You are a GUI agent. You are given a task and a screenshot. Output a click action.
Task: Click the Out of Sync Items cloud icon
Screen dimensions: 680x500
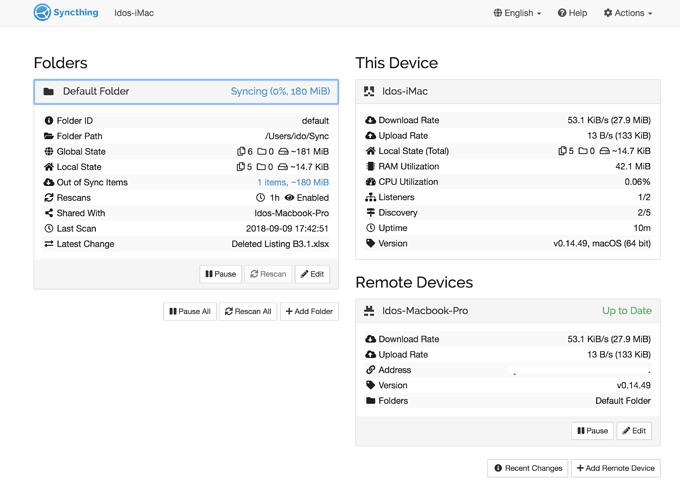[x=49, y=182]
